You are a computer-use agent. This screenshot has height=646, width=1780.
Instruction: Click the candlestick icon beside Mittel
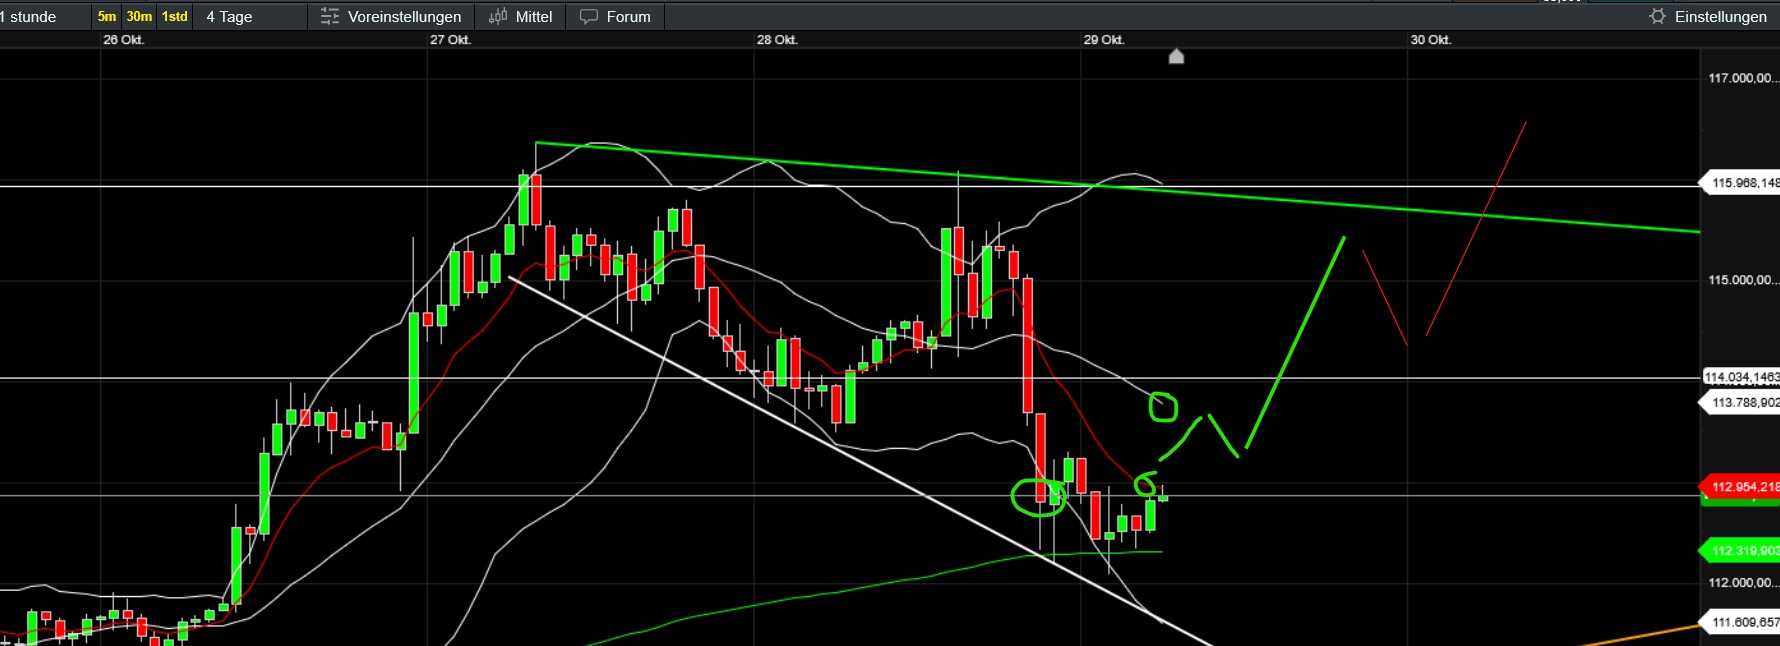click(498, 16)
